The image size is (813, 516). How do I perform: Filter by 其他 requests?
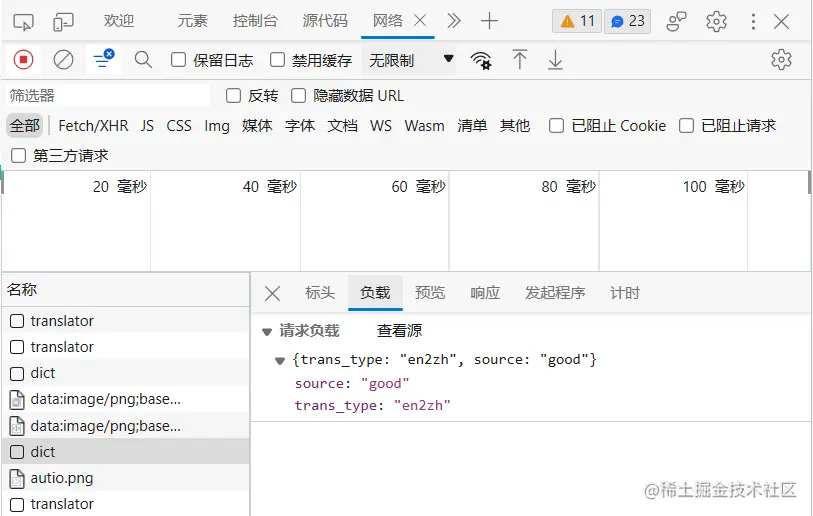[514, 126]
